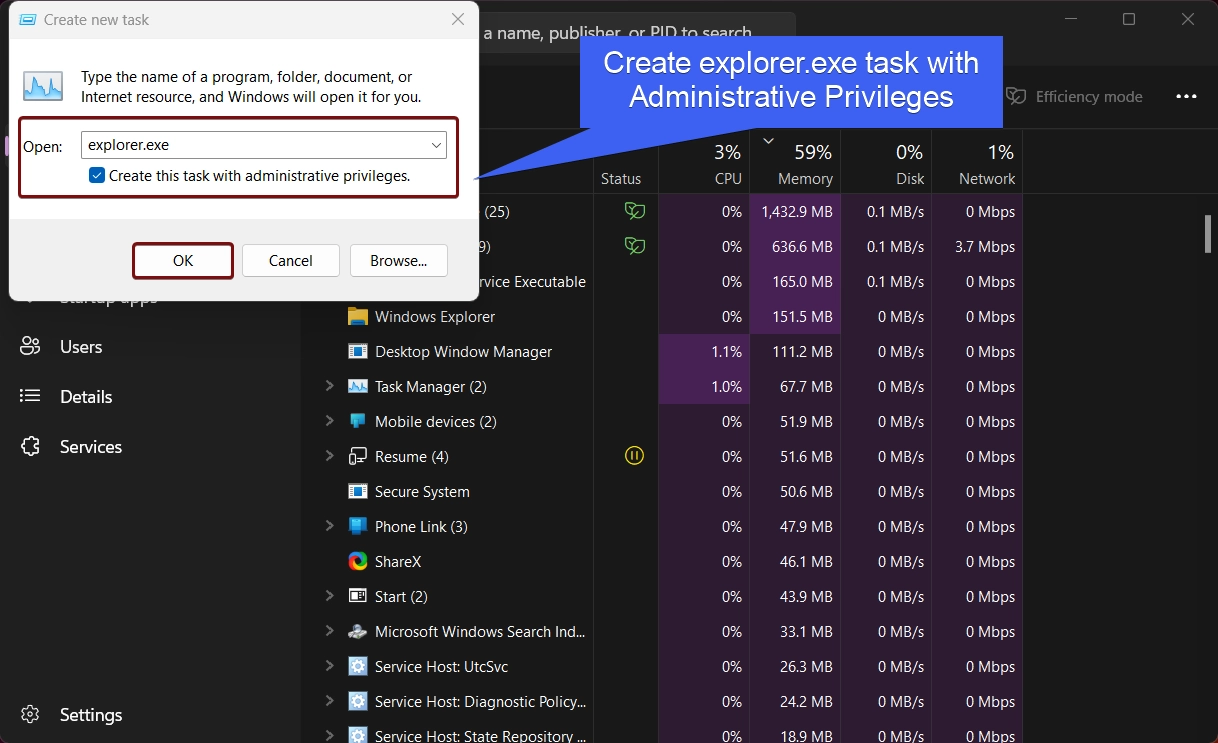1218x743 pixels.
Task: Click the Cancel button in the dialog
Action: coord(291,261)
